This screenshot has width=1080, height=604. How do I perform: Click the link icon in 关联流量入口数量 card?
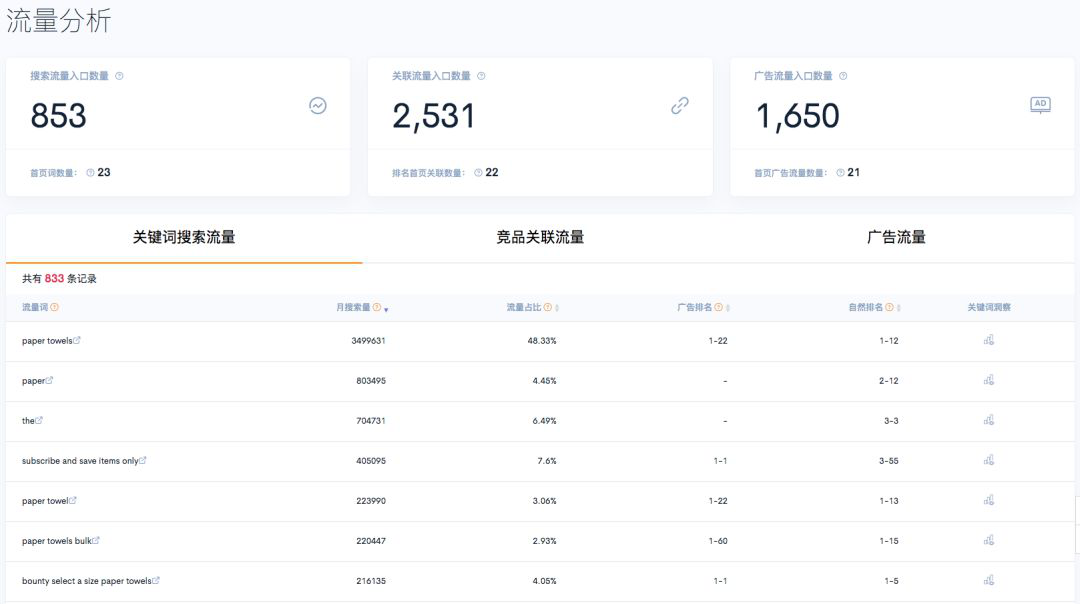(679, 105)
